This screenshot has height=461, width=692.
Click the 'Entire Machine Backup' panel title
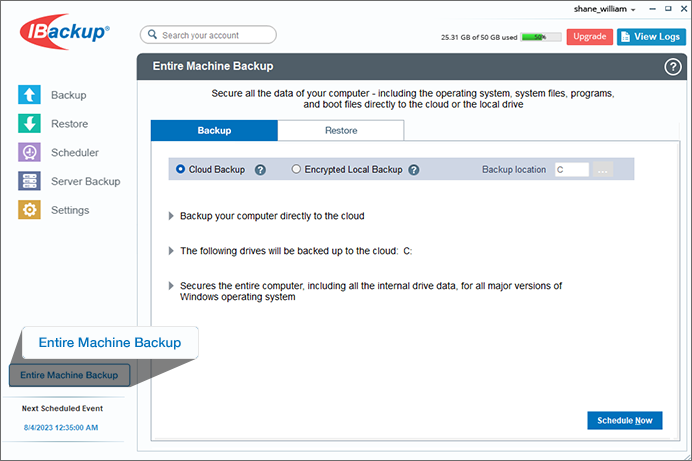(213, 66)
